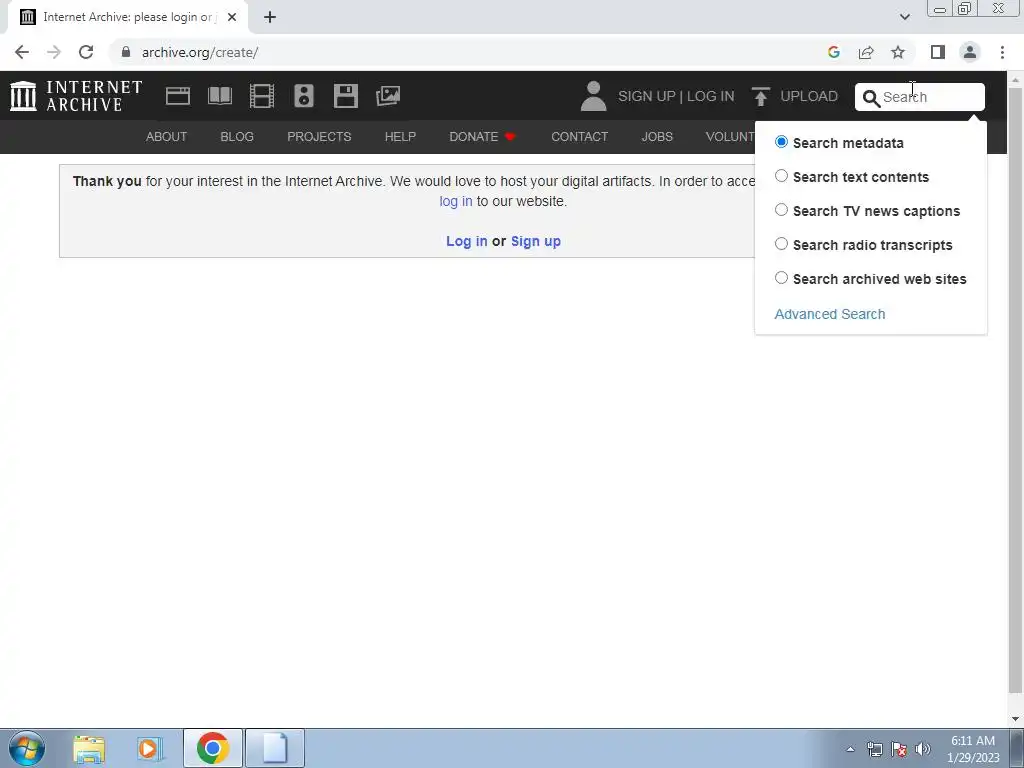Click the Show desktop strip

[x=1017, y=748]
